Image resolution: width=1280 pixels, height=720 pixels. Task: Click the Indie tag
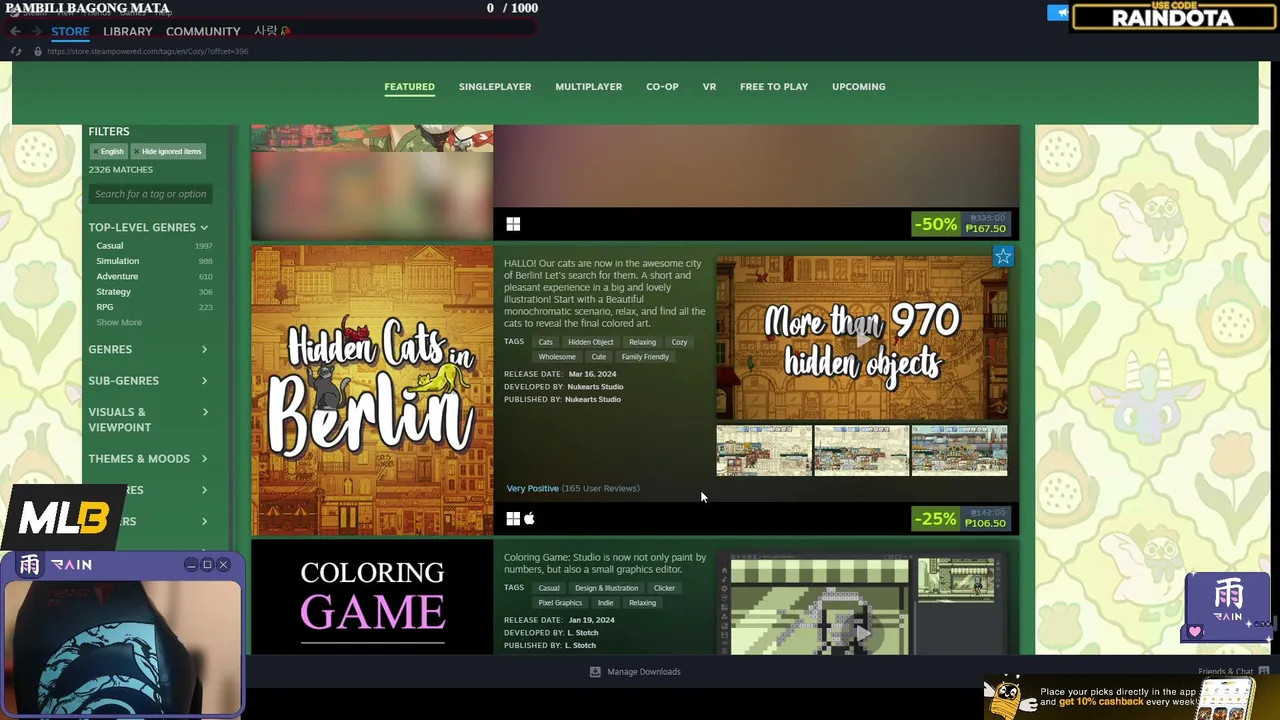[606, 603]
